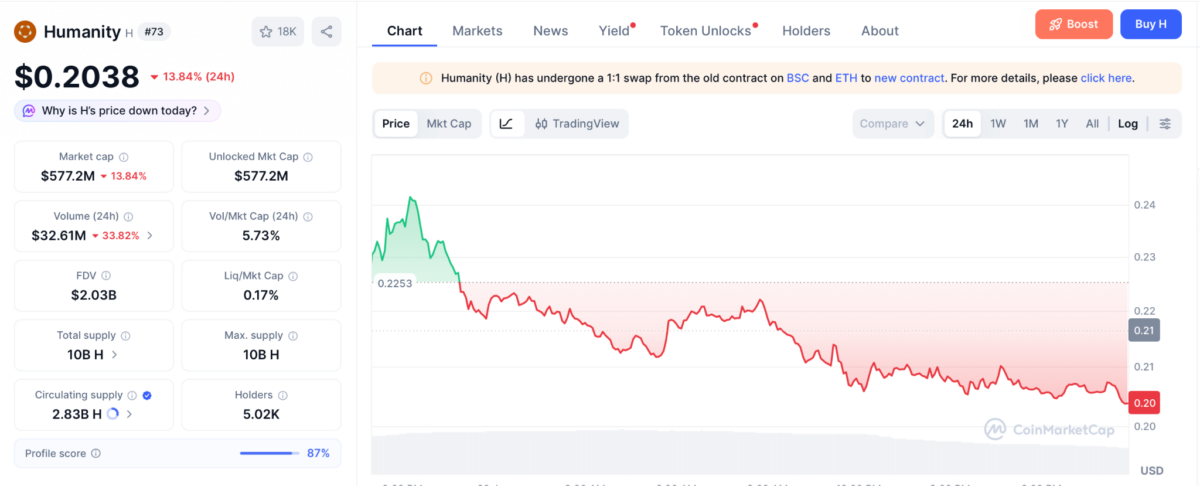Click the $0.2038 price value
This screenshot has height=486, width=1200.
coord(77,76)
